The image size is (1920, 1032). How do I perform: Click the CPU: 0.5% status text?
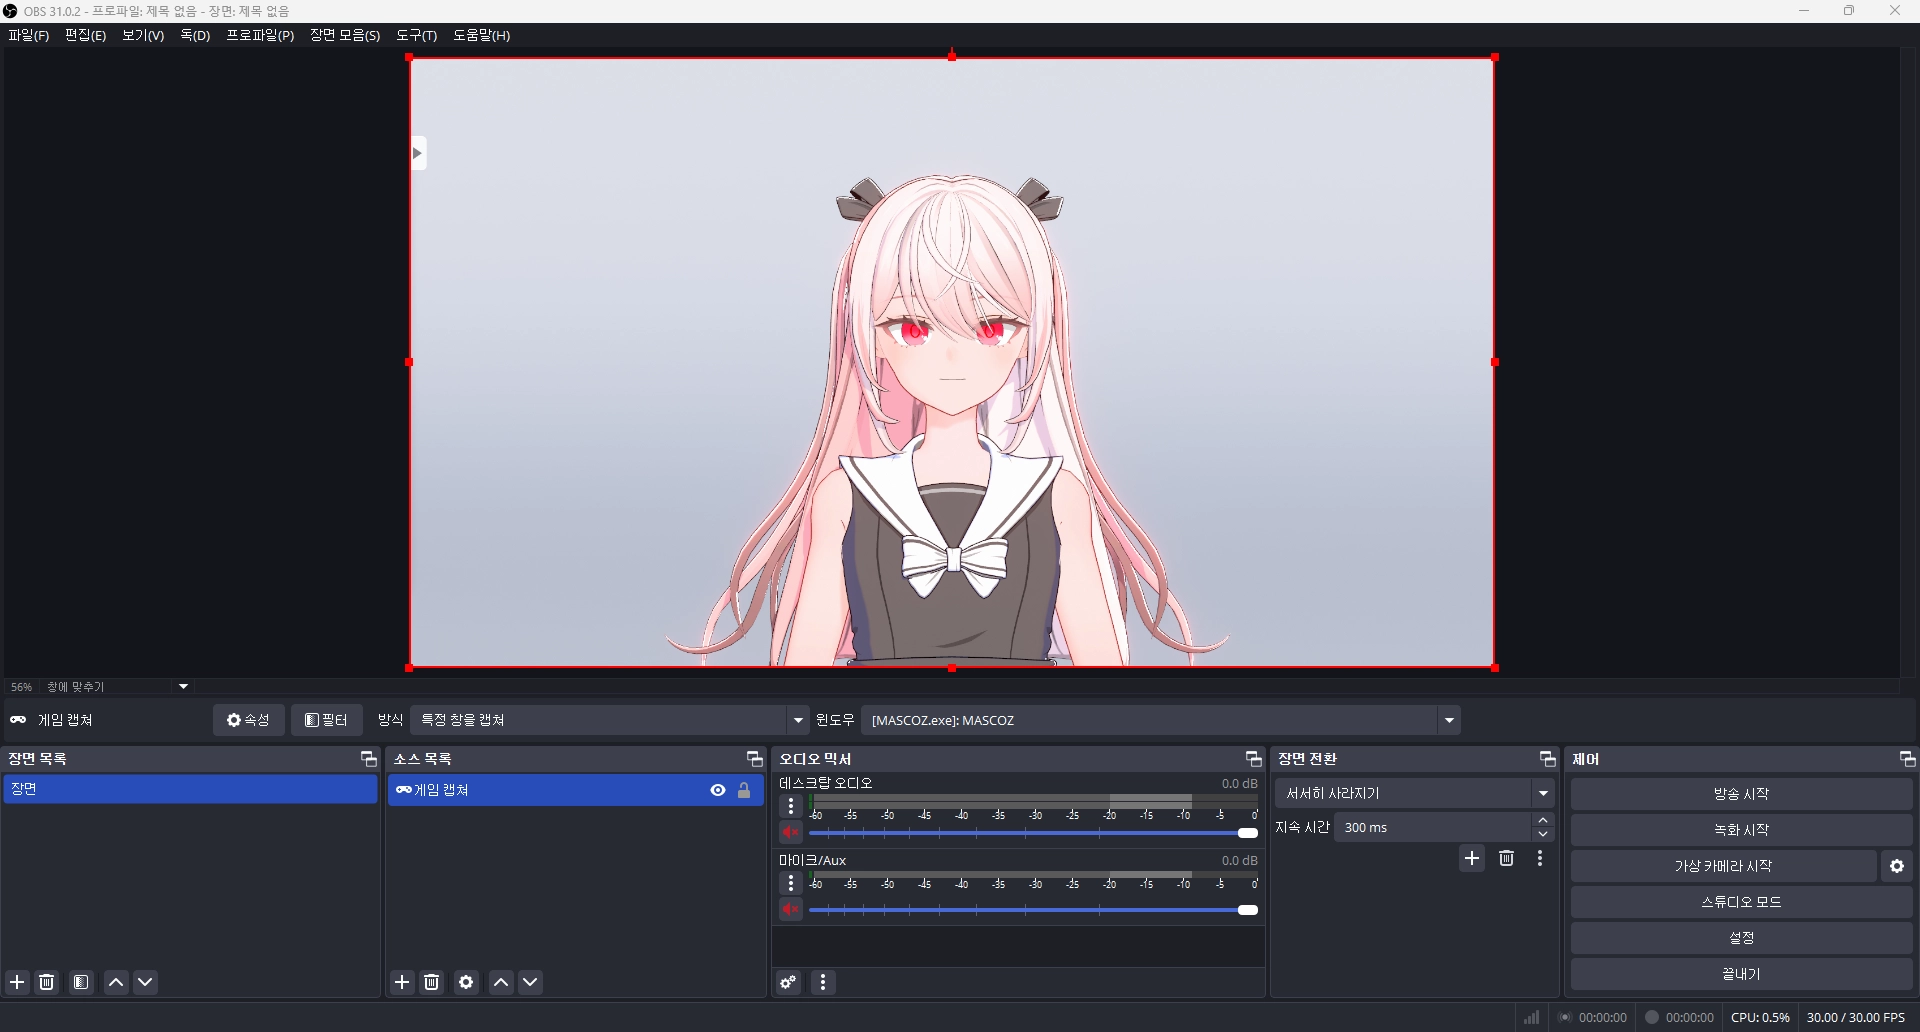click(1760, 1017)
